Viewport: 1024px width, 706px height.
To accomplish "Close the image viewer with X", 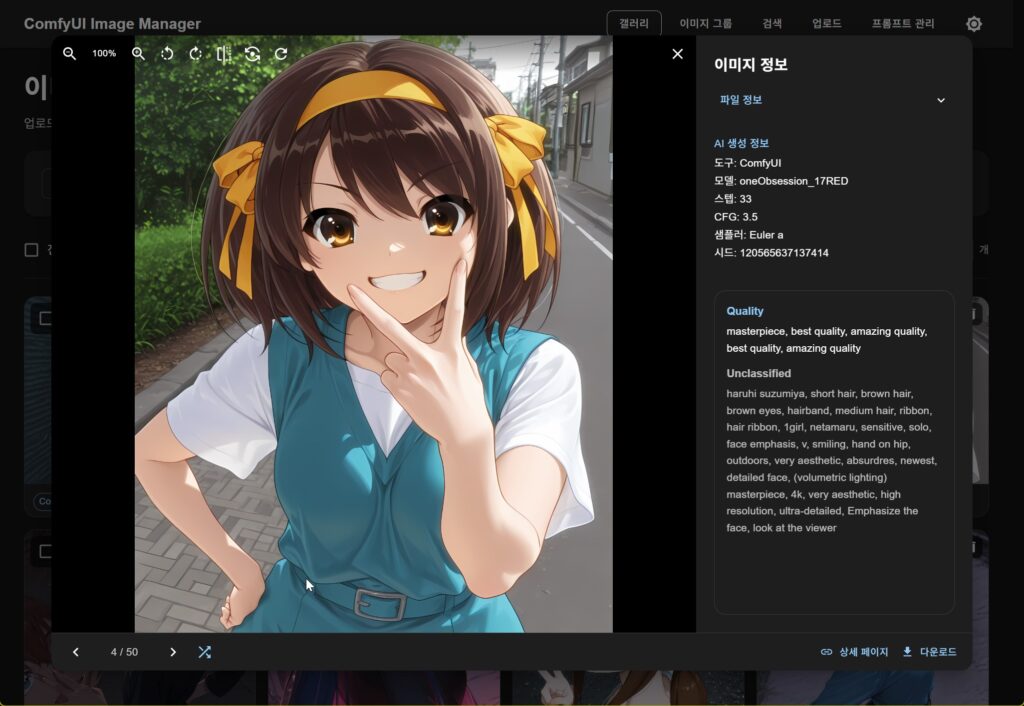I will click(677, 54).
